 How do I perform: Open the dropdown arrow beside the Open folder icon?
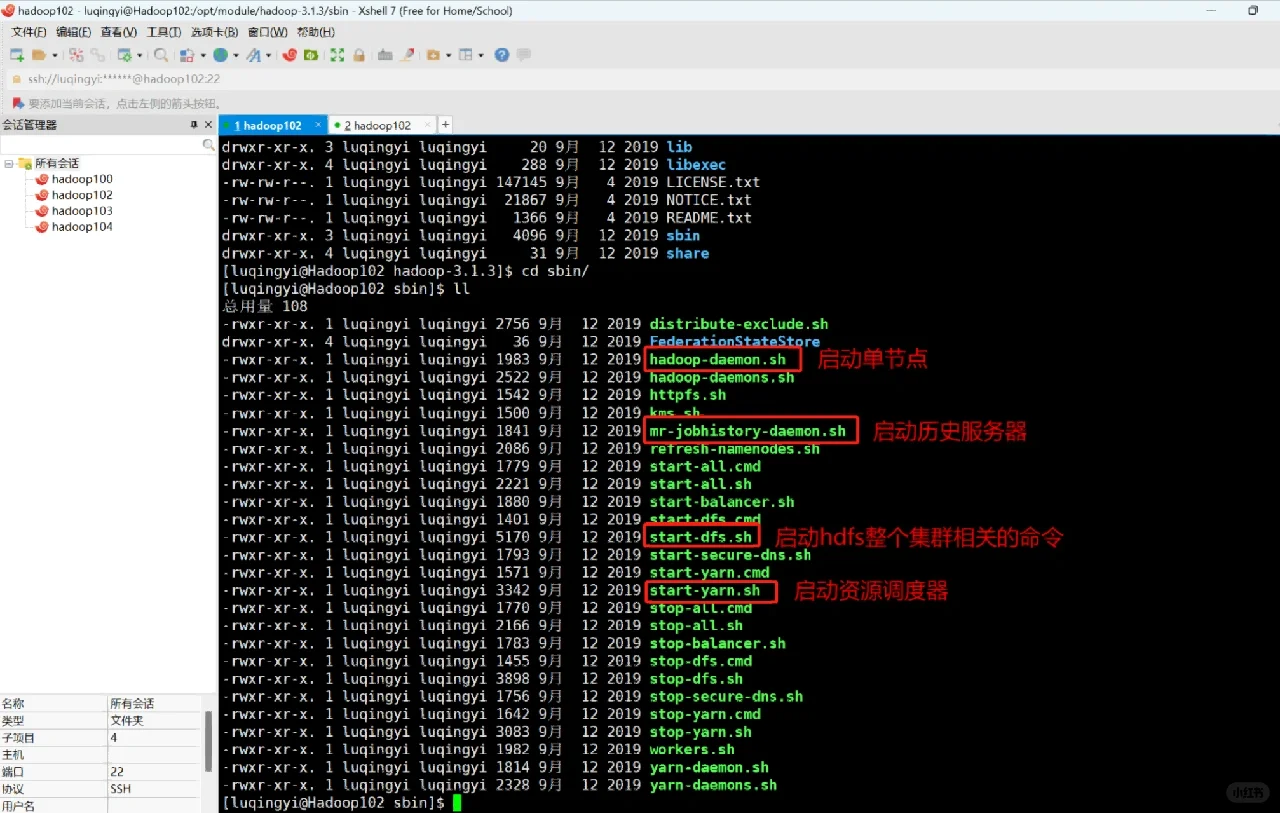click(x=55, y=55)
